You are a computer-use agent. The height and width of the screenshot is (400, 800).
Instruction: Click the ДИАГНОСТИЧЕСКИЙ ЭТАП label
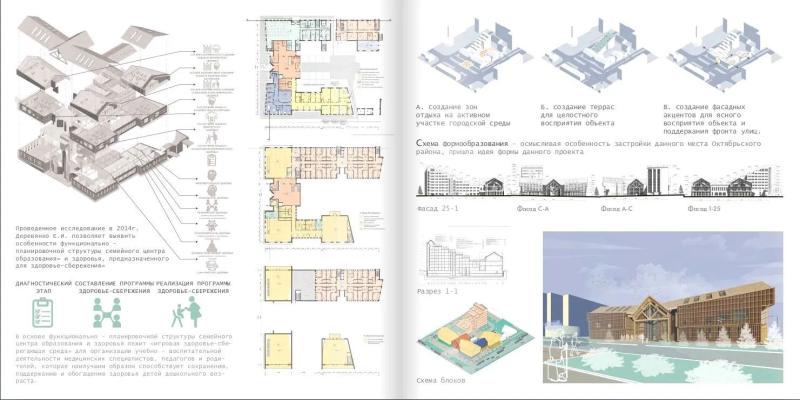[43, 287]
